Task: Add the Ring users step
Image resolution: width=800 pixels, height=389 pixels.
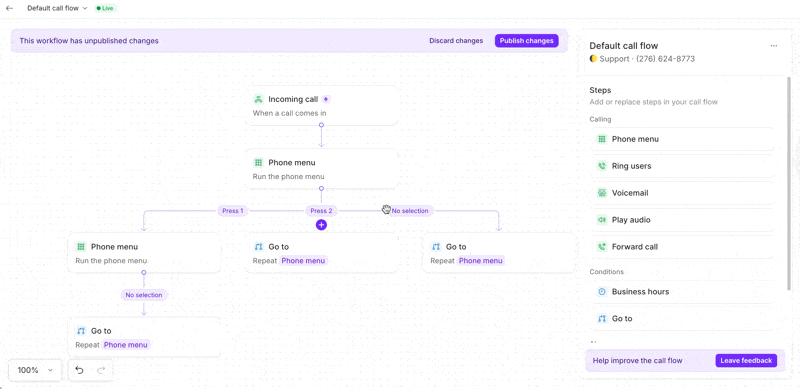Action: click(683, 166)
